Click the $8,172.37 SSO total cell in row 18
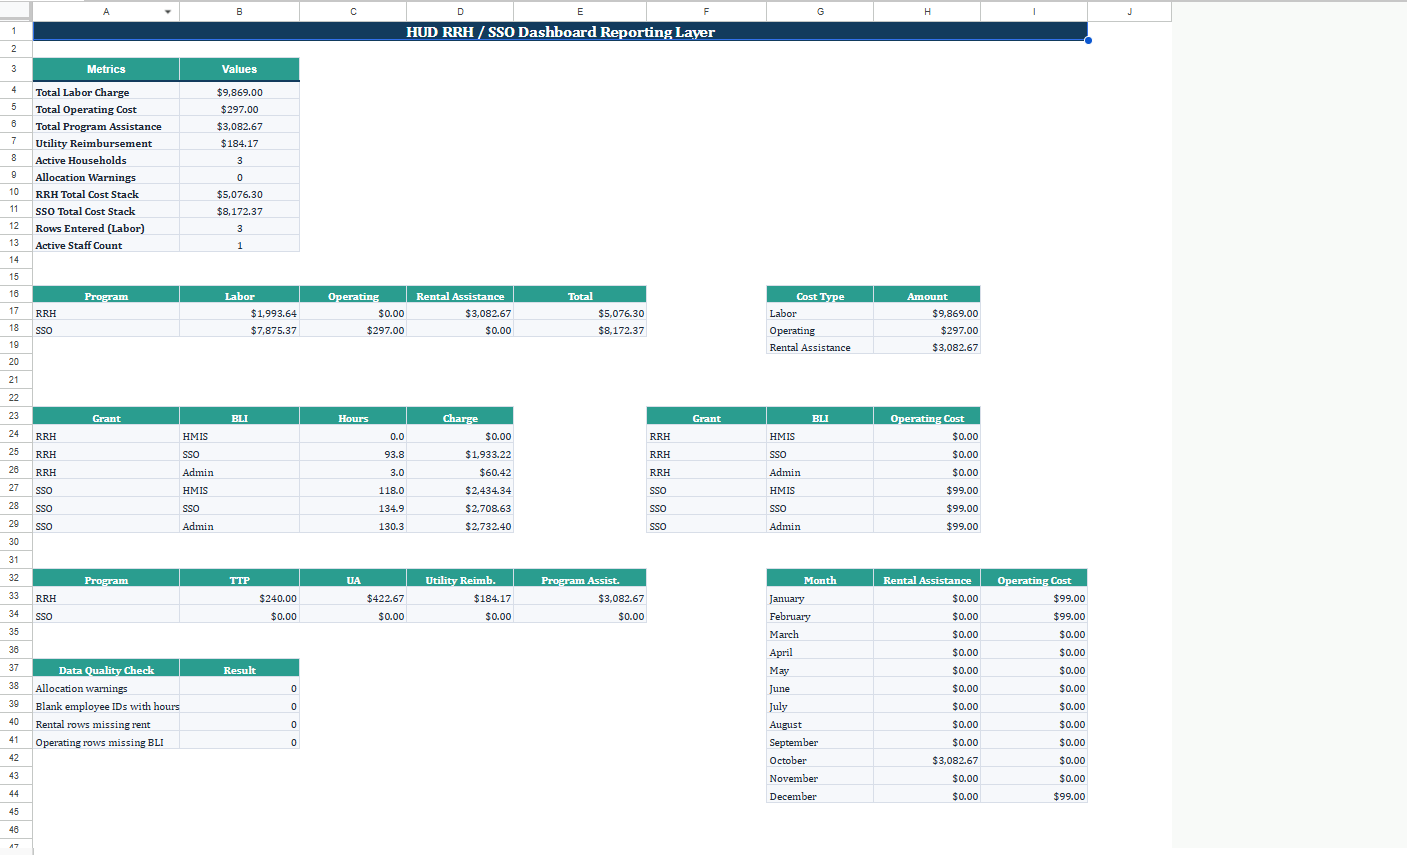Image resolution: width=1407 pixels, height=855 pixels. pos(580,330)
